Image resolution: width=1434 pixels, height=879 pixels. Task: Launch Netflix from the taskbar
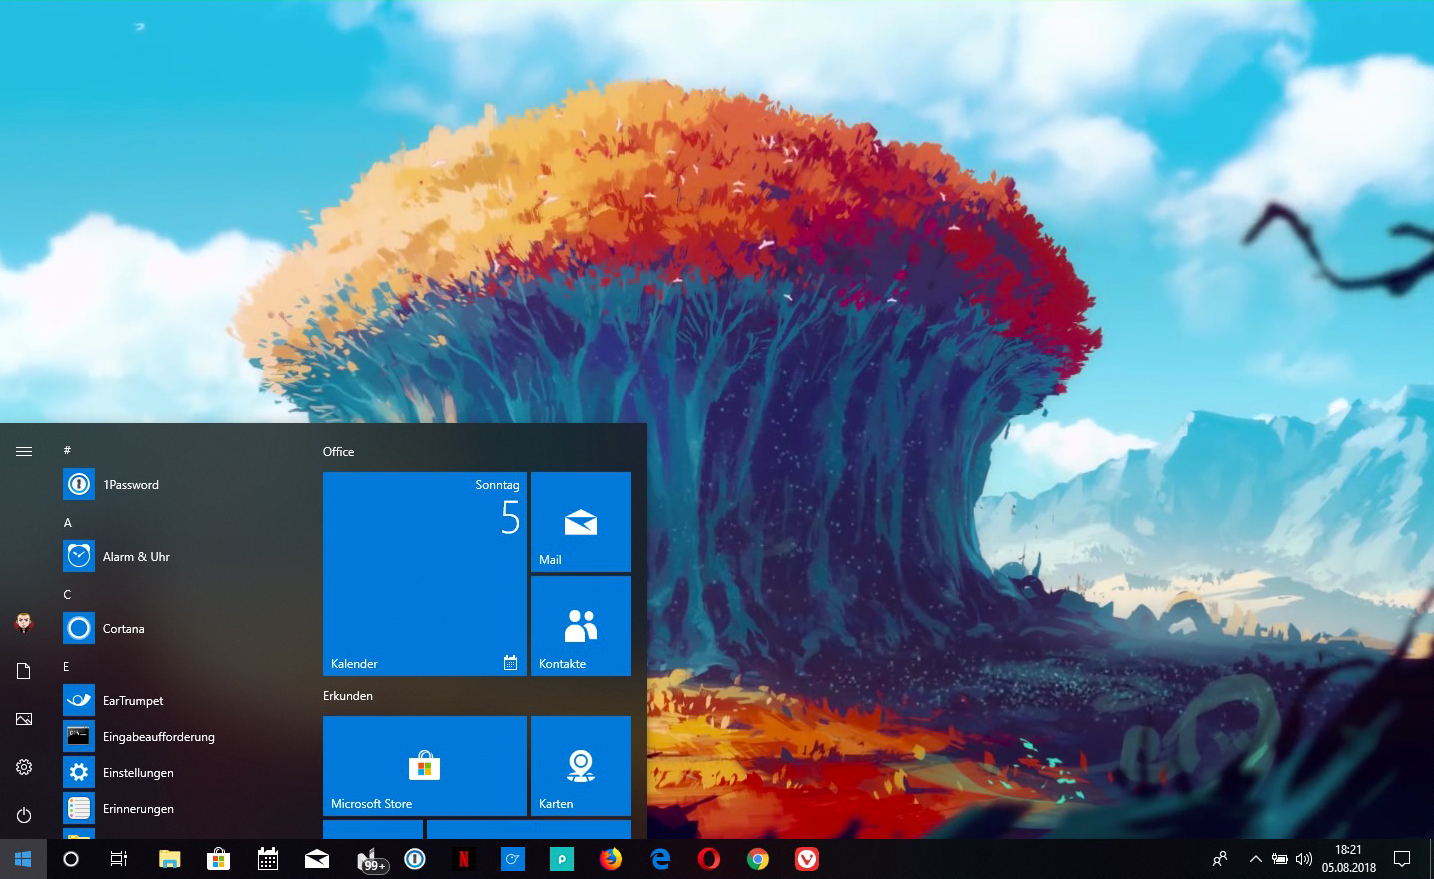click(x=463, y=859)
